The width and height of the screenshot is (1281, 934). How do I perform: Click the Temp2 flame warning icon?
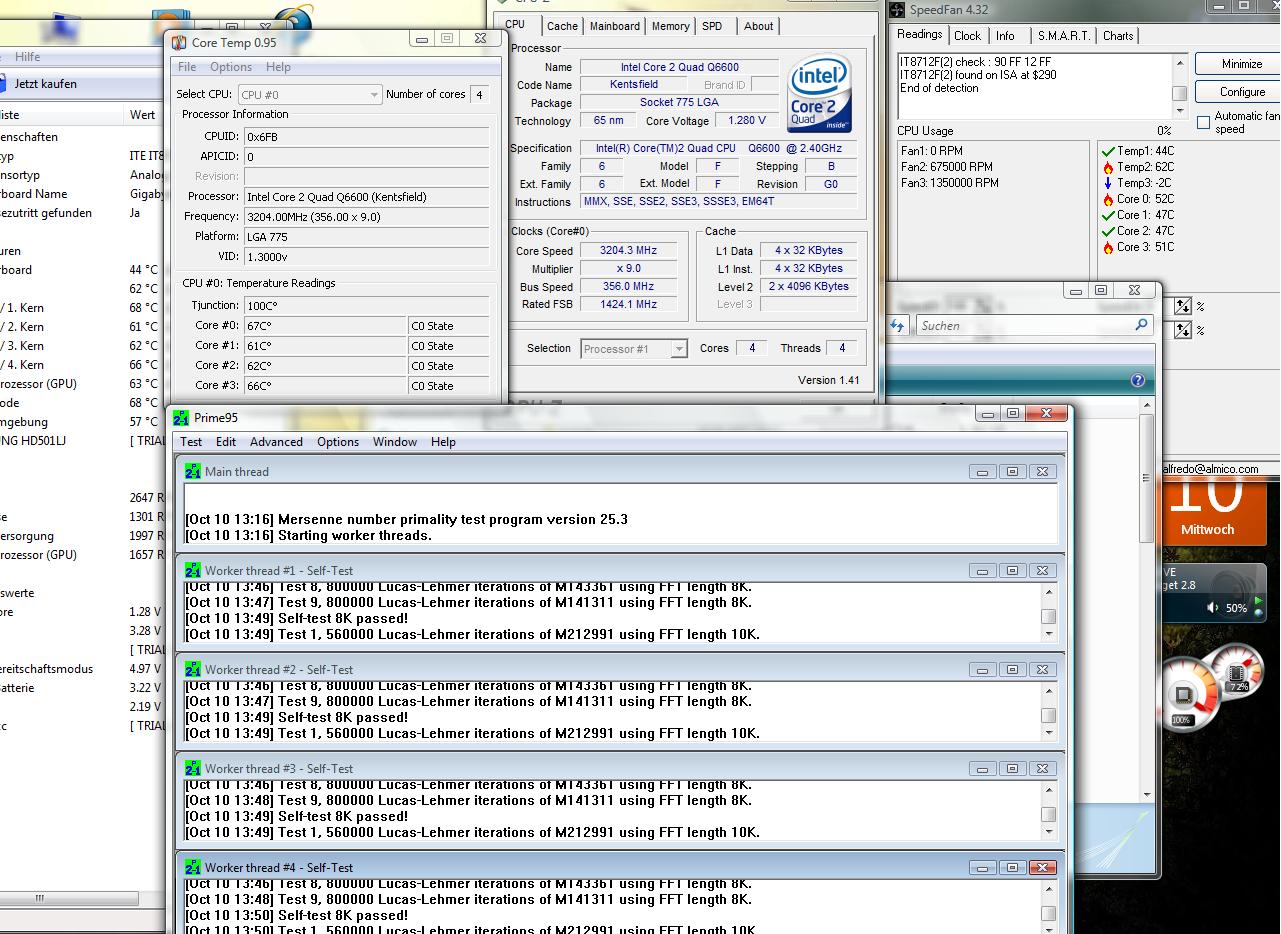tap(1108, 167)
